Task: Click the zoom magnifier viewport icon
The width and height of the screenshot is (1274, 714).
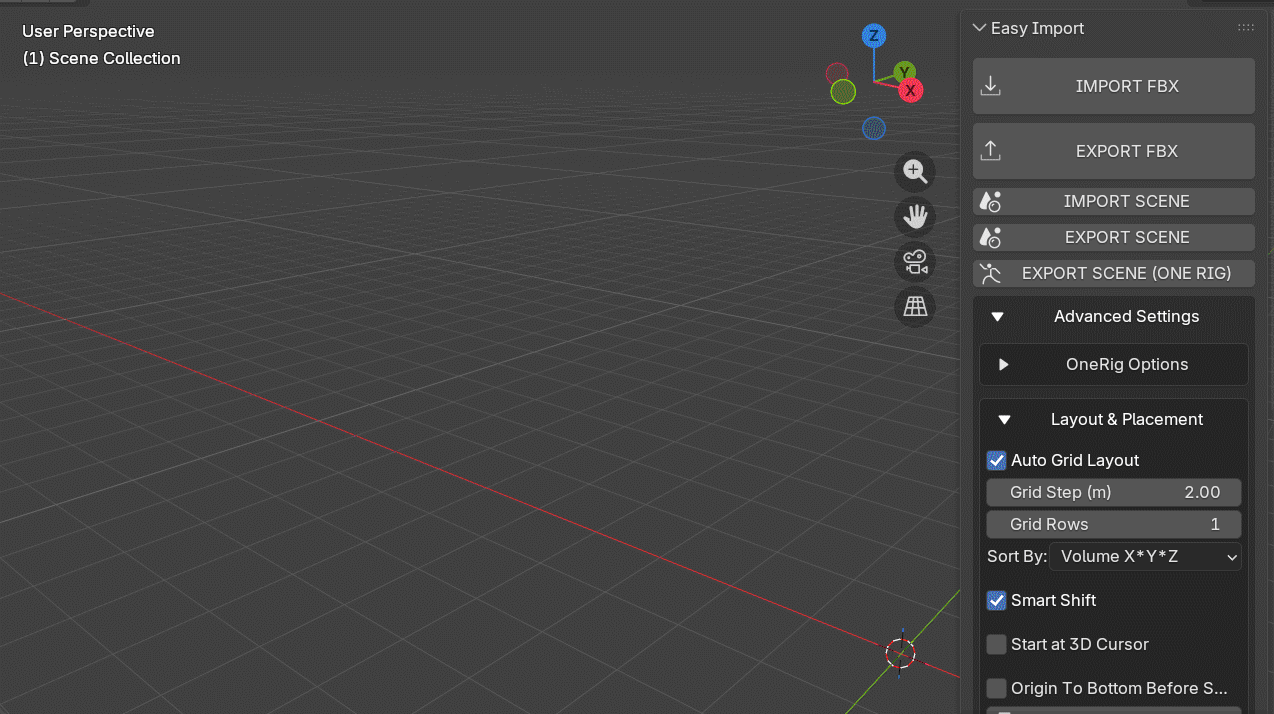Action: (914, 171)
